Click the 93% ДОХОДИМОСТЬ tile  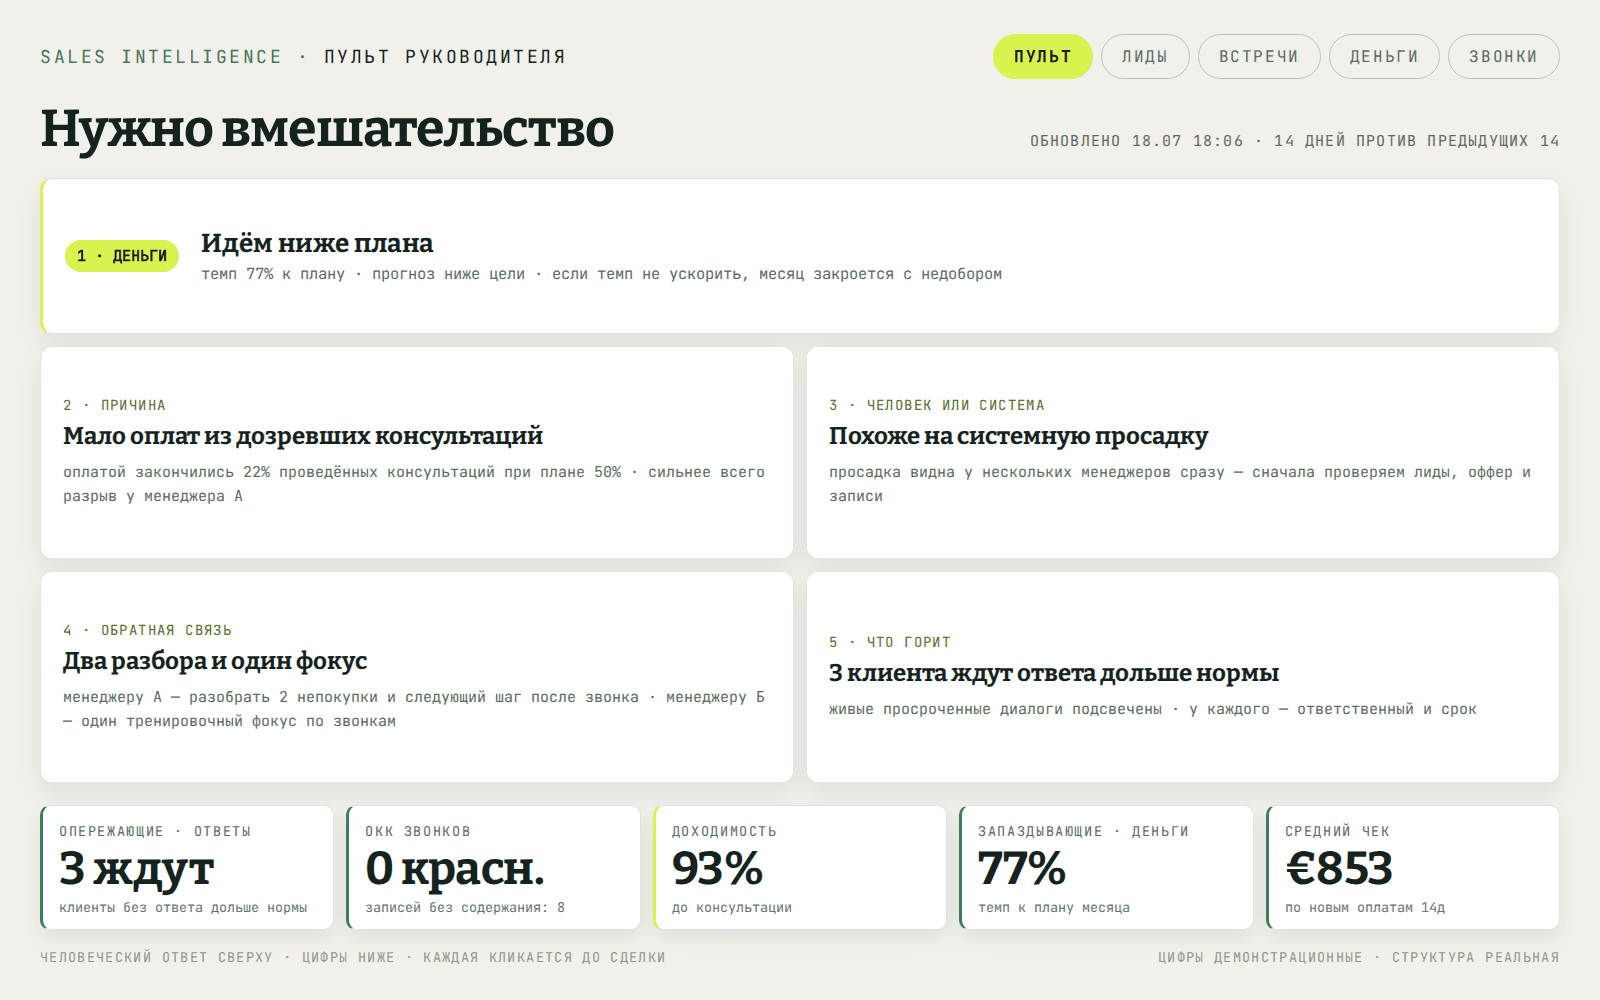(800, 867)
